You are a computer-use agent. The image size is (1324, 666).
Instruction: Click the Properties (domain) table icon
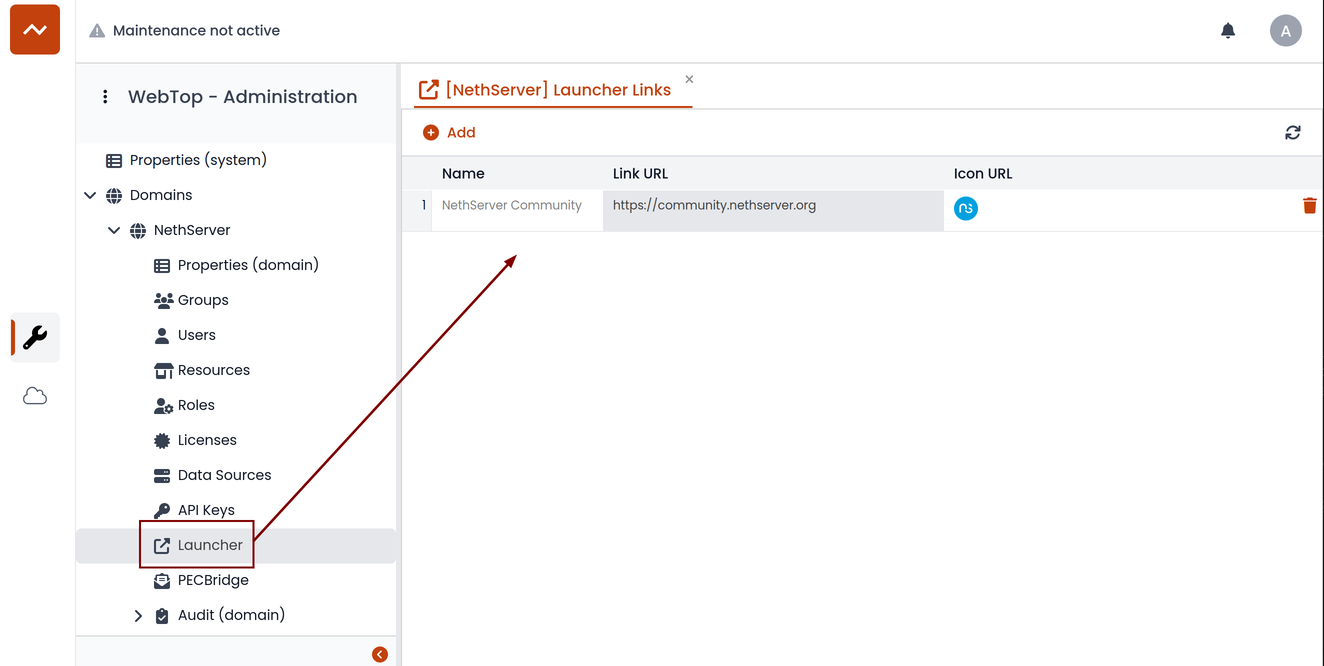tap(162, 265)
